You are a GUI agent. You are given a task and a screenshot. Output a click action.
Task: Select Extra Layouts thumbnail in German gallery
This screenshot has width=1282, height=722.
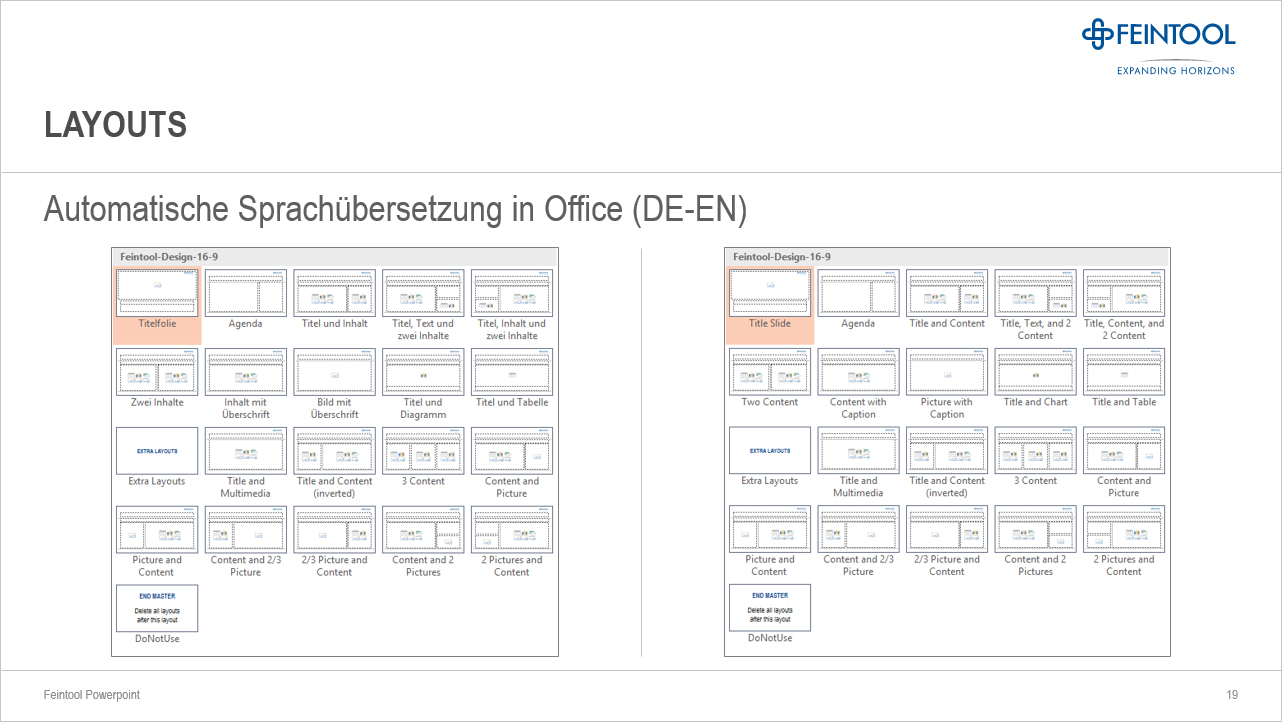point(157,451)
